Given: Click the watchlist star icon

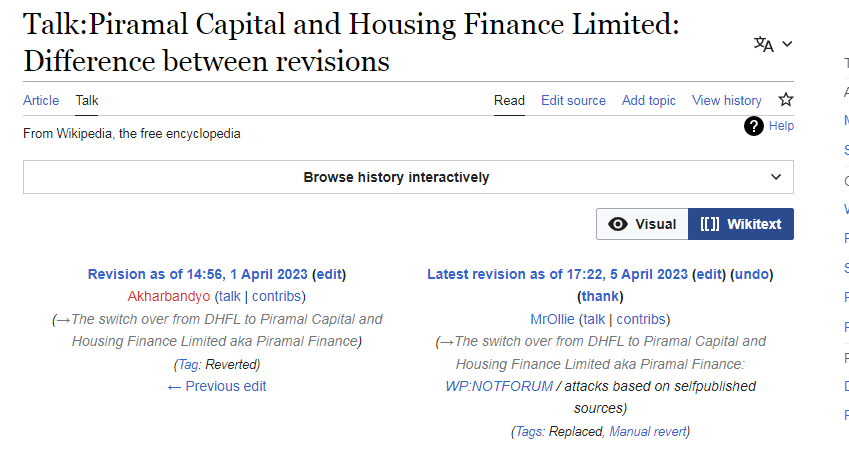Looking at the screenshot, I should click(786, 100).
